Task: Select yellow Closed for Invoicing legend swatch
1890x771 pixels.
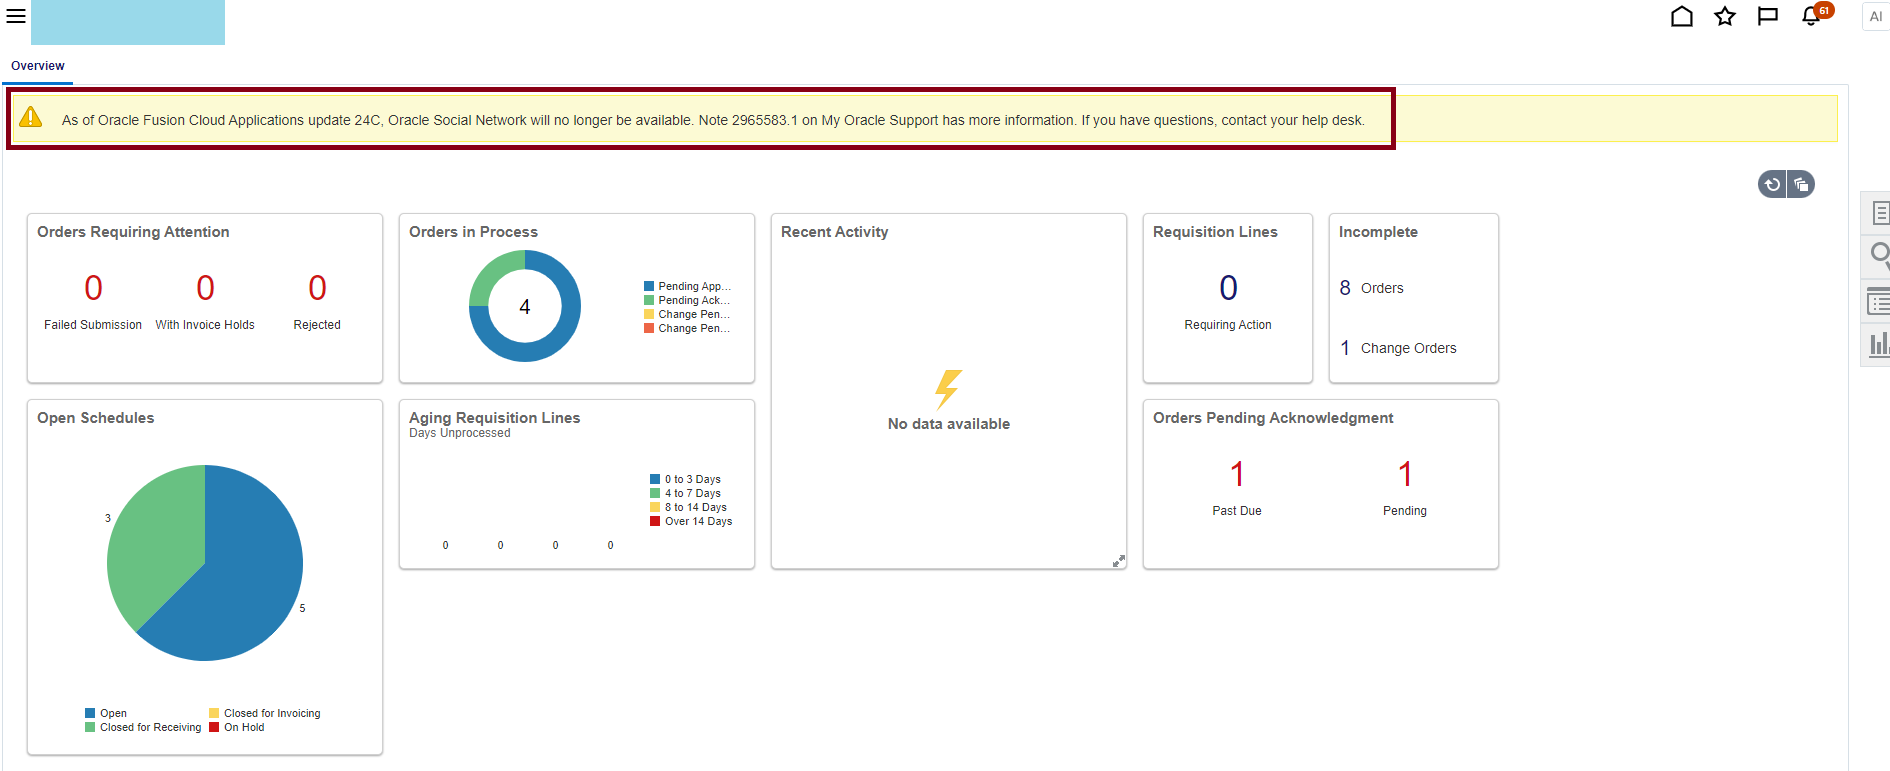Action: (x=214, y=713)
